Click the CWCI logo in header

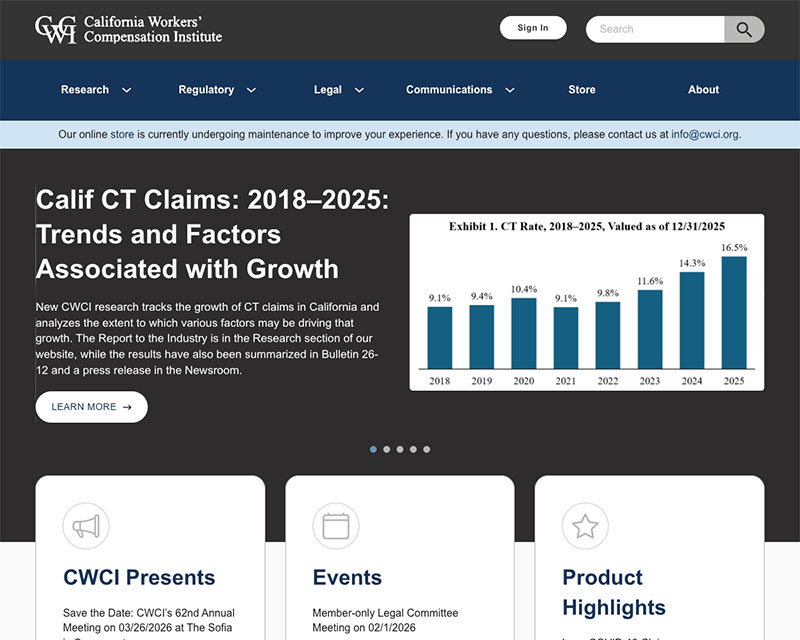tap(129, 29)
